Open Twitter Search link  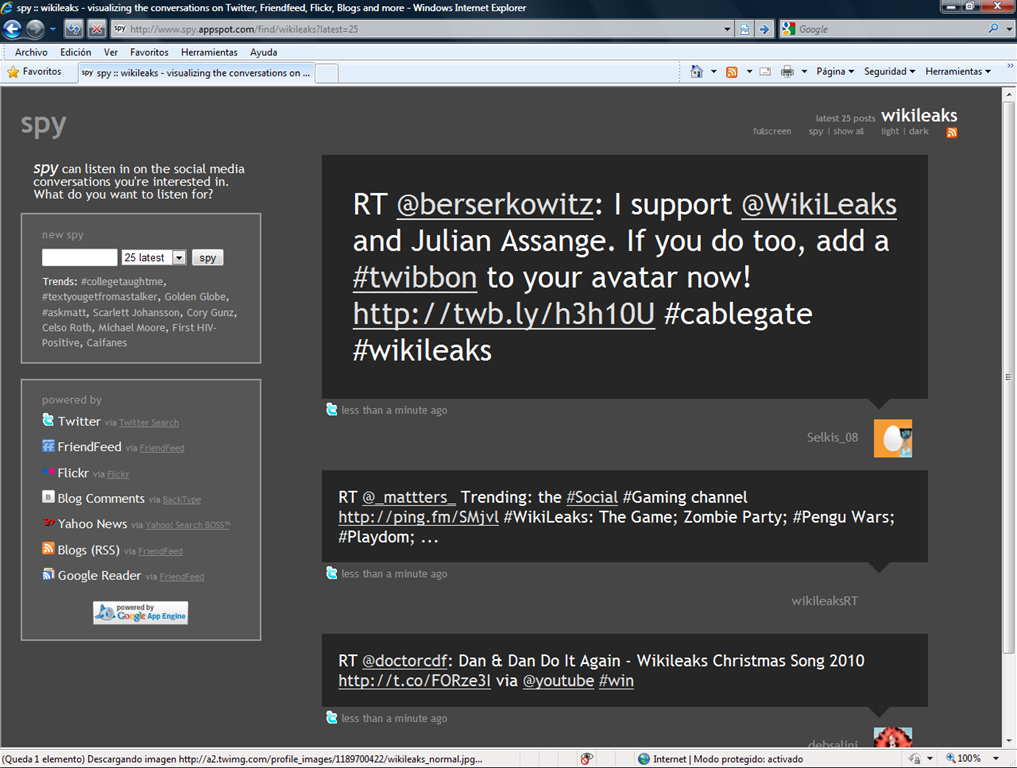[149, 423]
